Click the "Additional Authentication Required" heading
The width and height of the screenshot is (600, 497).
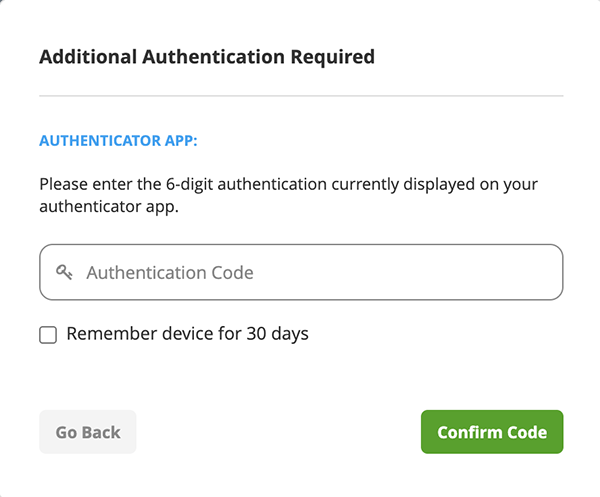[207, 57]
